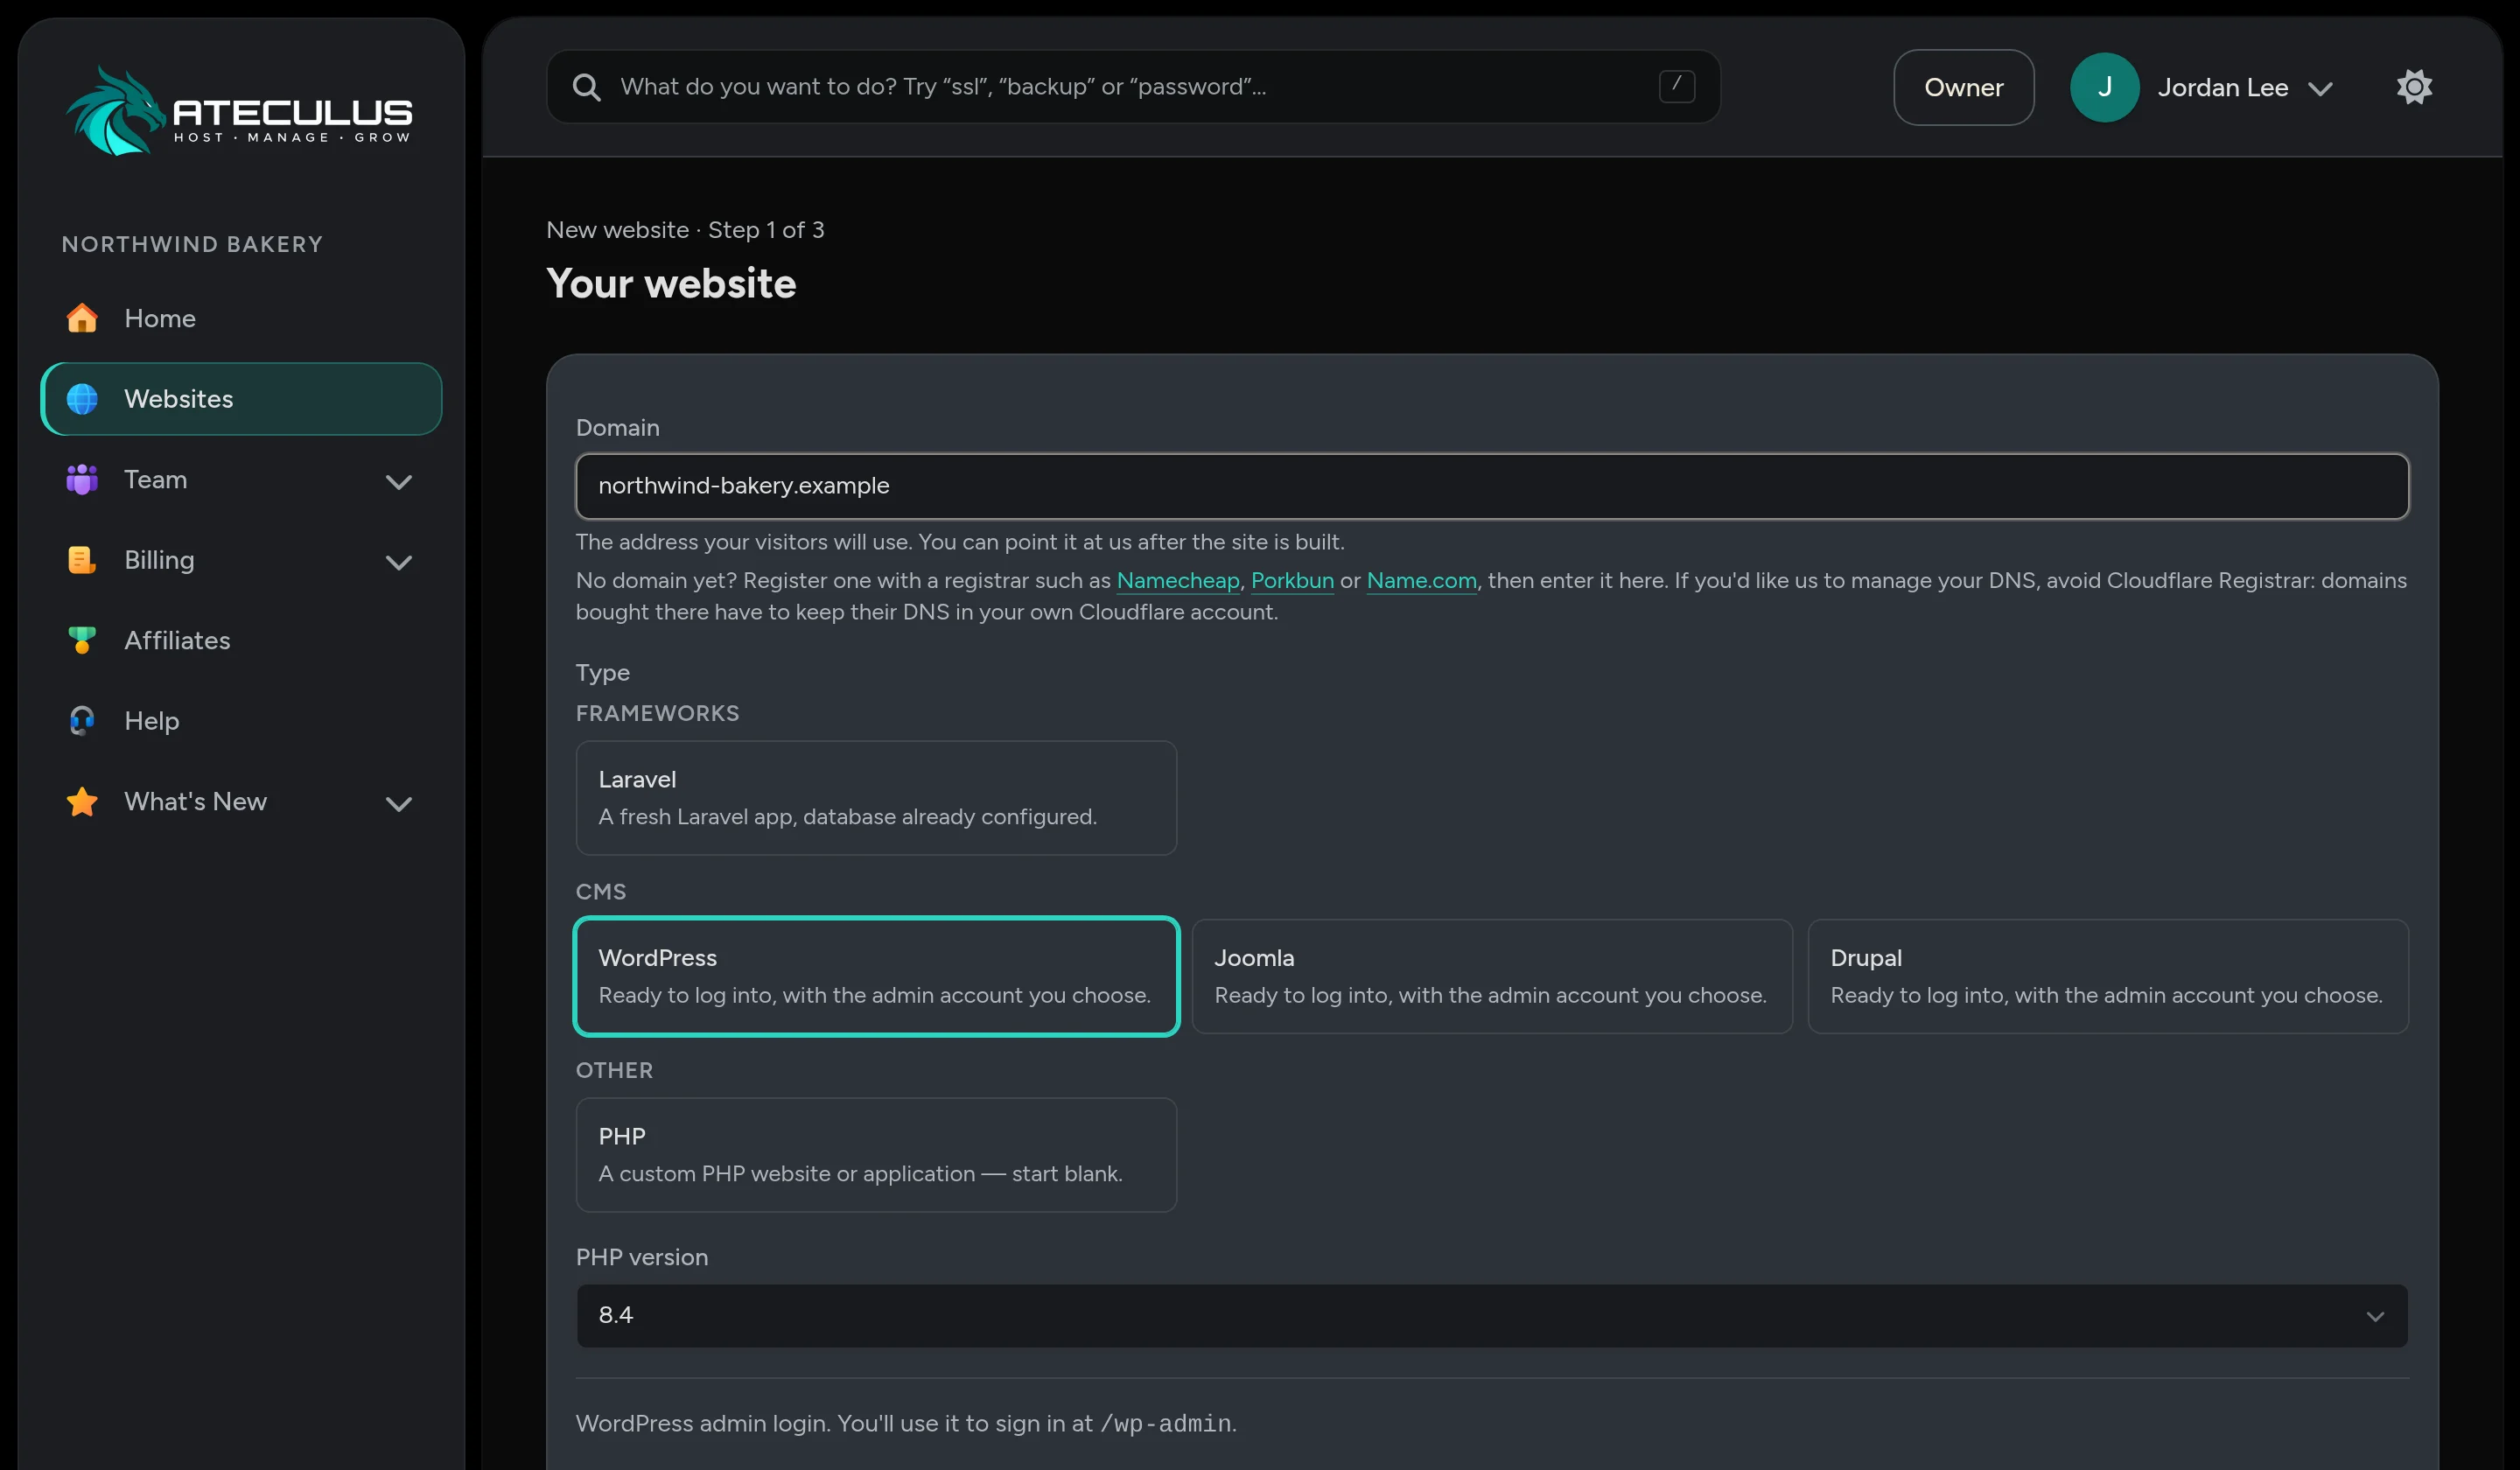Click the Affiliates medal icon
Image resolution: width=2520 pixels, height=1470 pixels.
(82, 641)
